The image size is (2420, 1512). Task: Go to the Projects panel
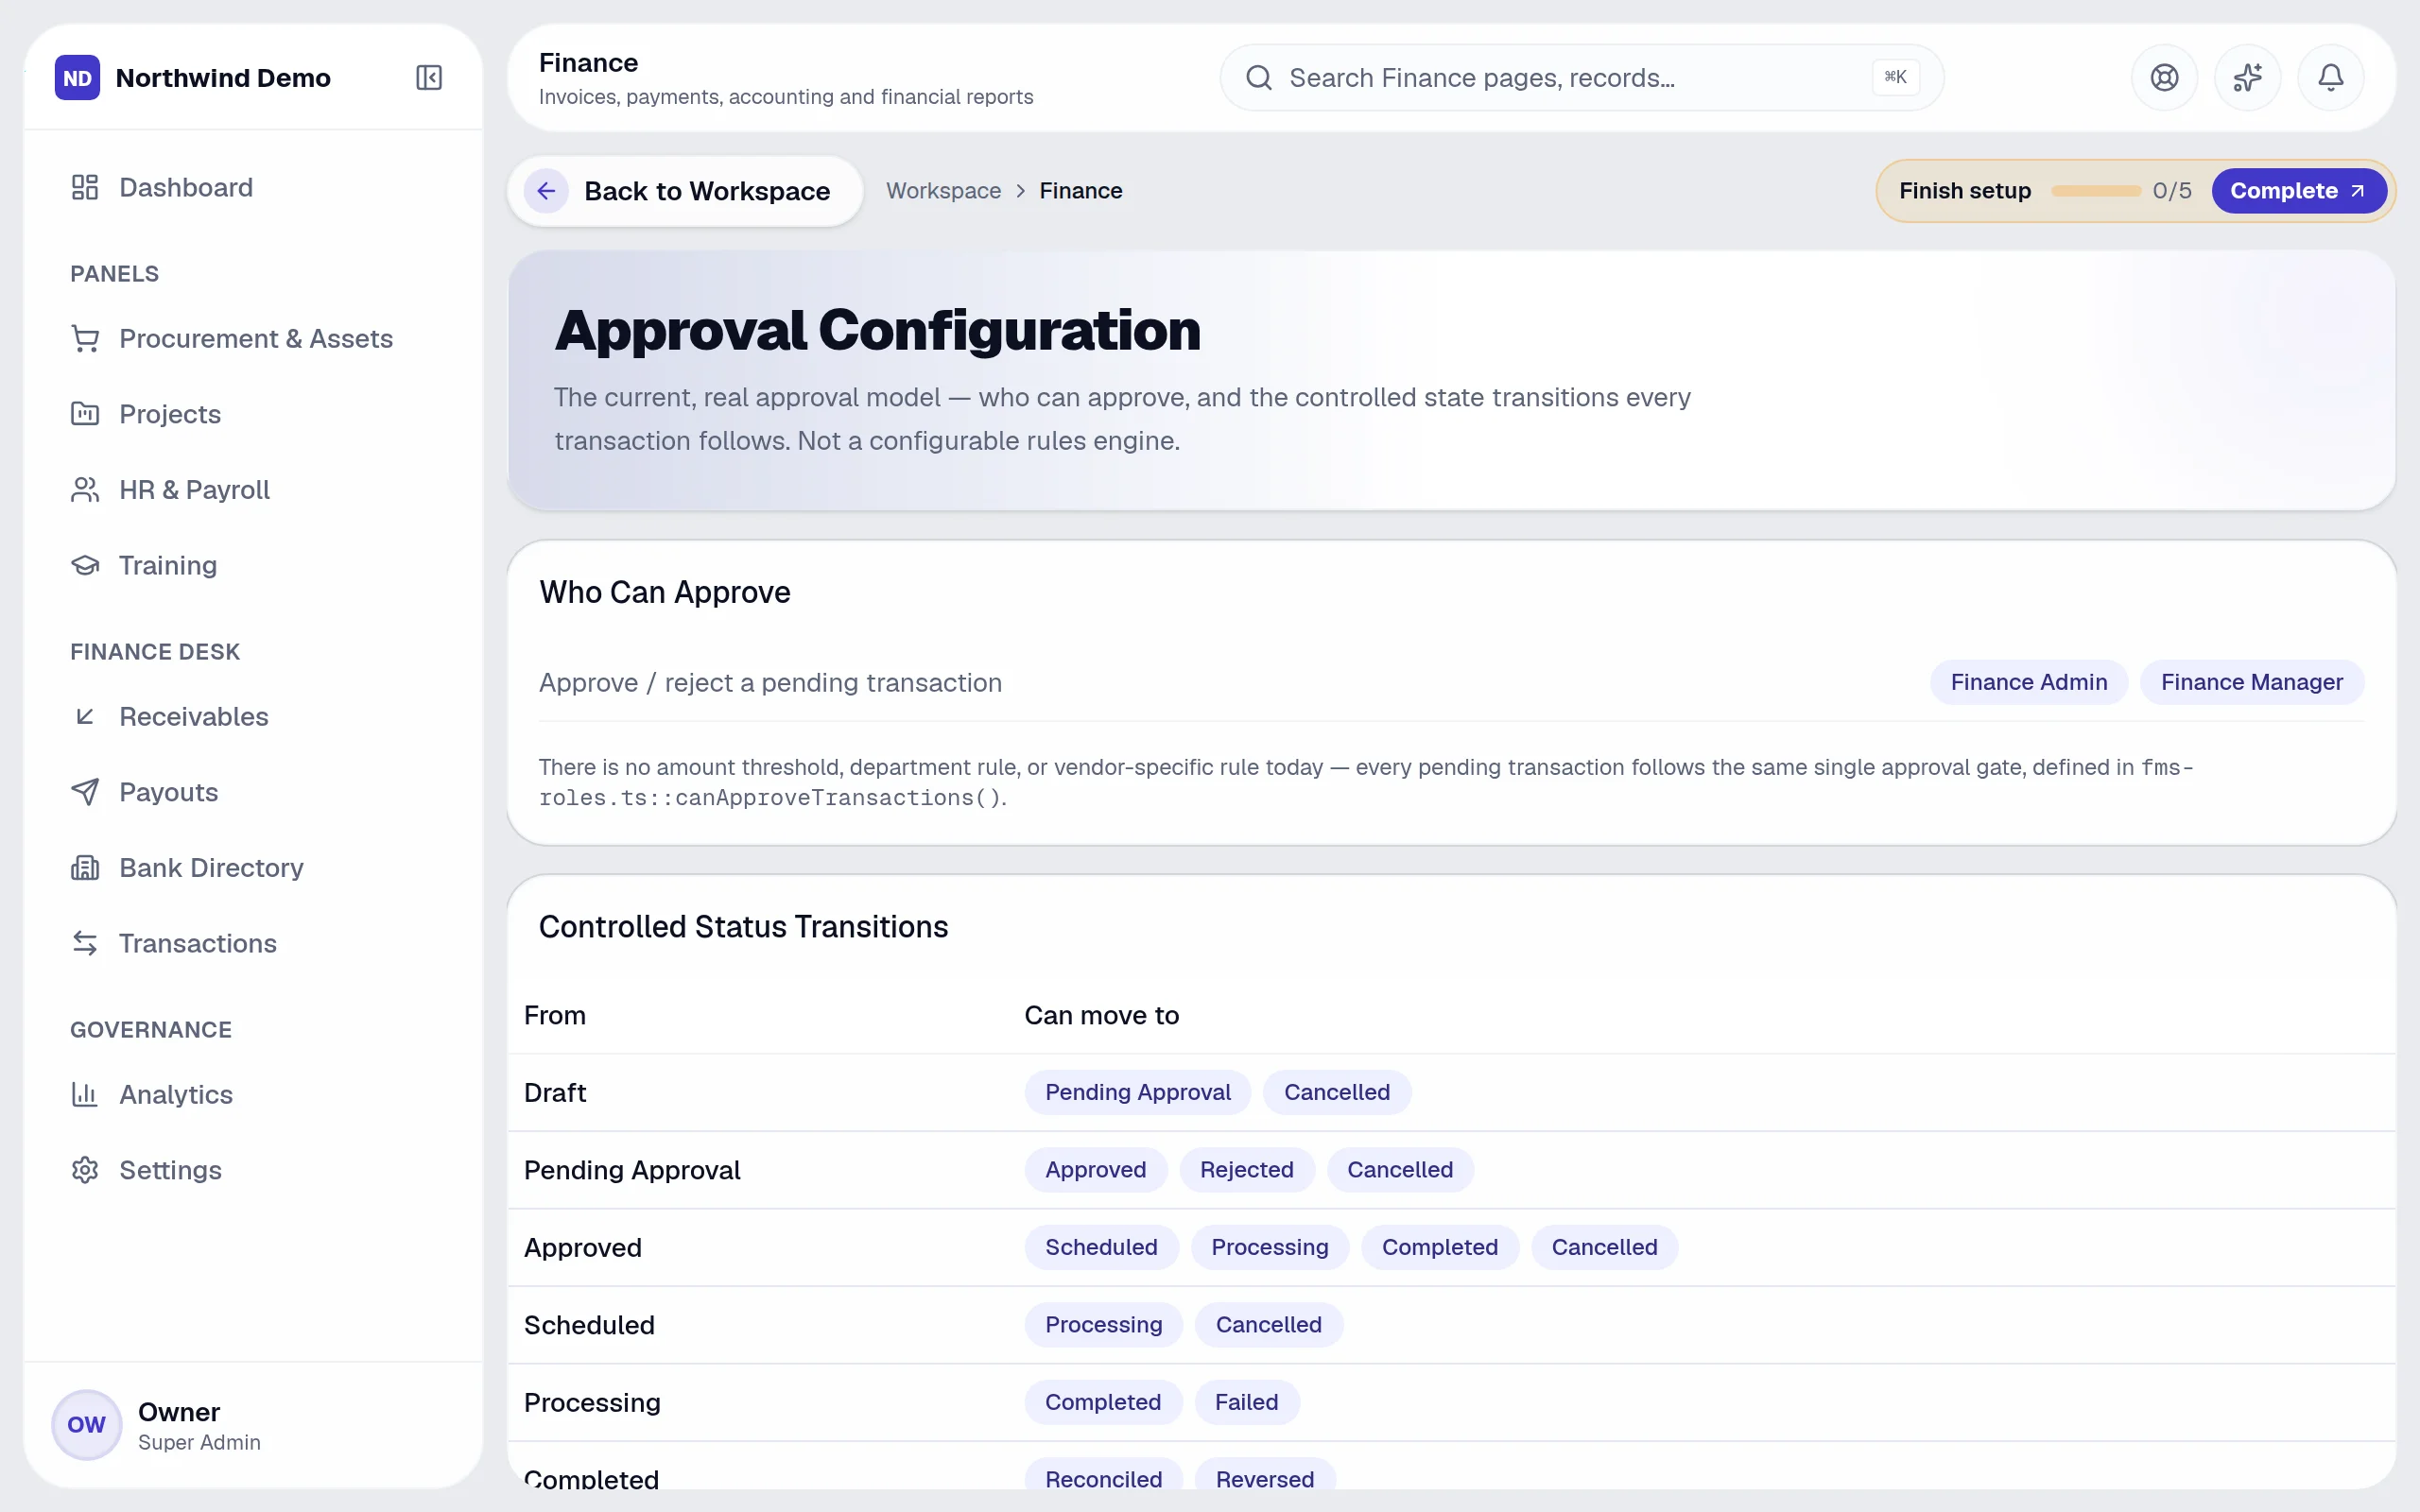253,414
